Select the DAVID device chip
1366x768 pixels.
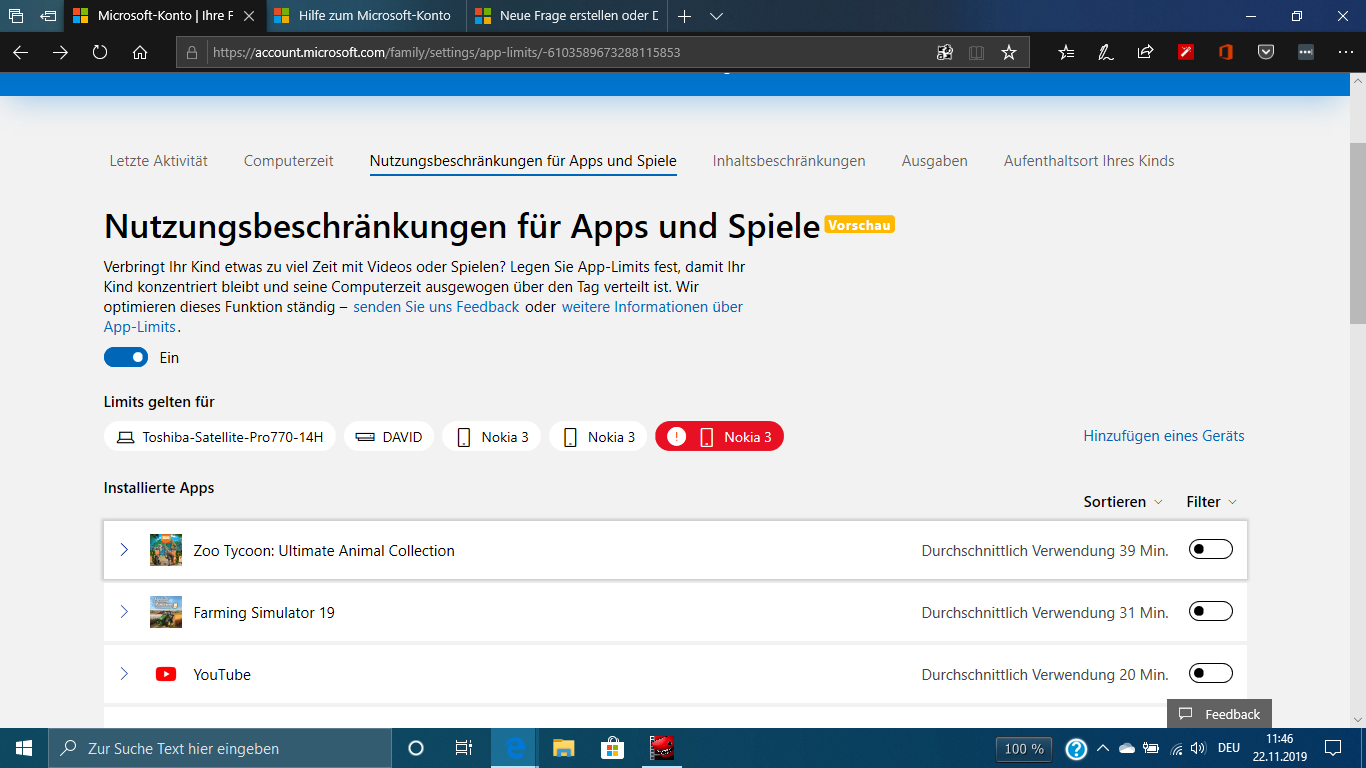tap(389, 437)
